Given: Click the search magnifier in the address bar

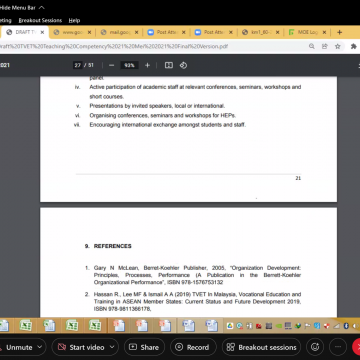Looking at the screenshot, I should coord(312,46).
